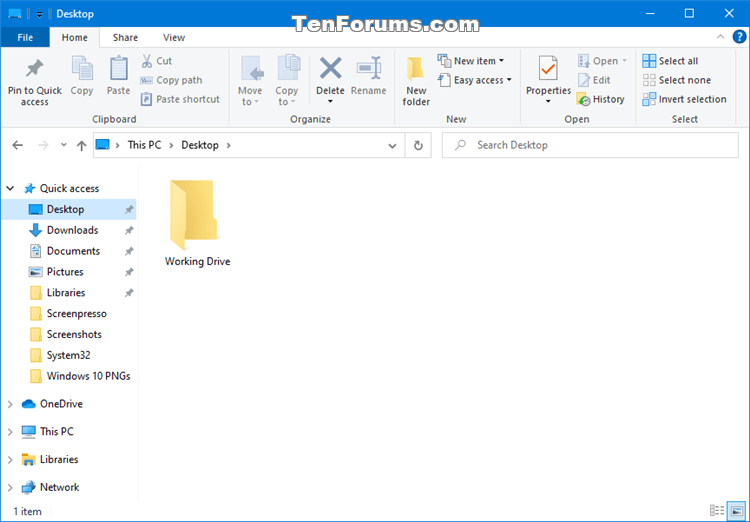Click Invert selection

684,99
